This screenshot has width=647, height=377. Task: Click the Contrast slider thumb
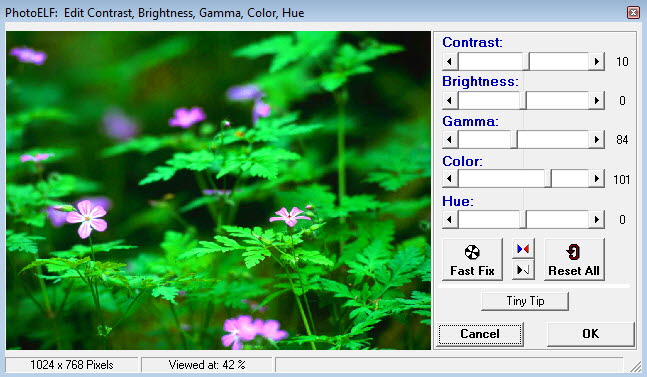coord(526,61)
